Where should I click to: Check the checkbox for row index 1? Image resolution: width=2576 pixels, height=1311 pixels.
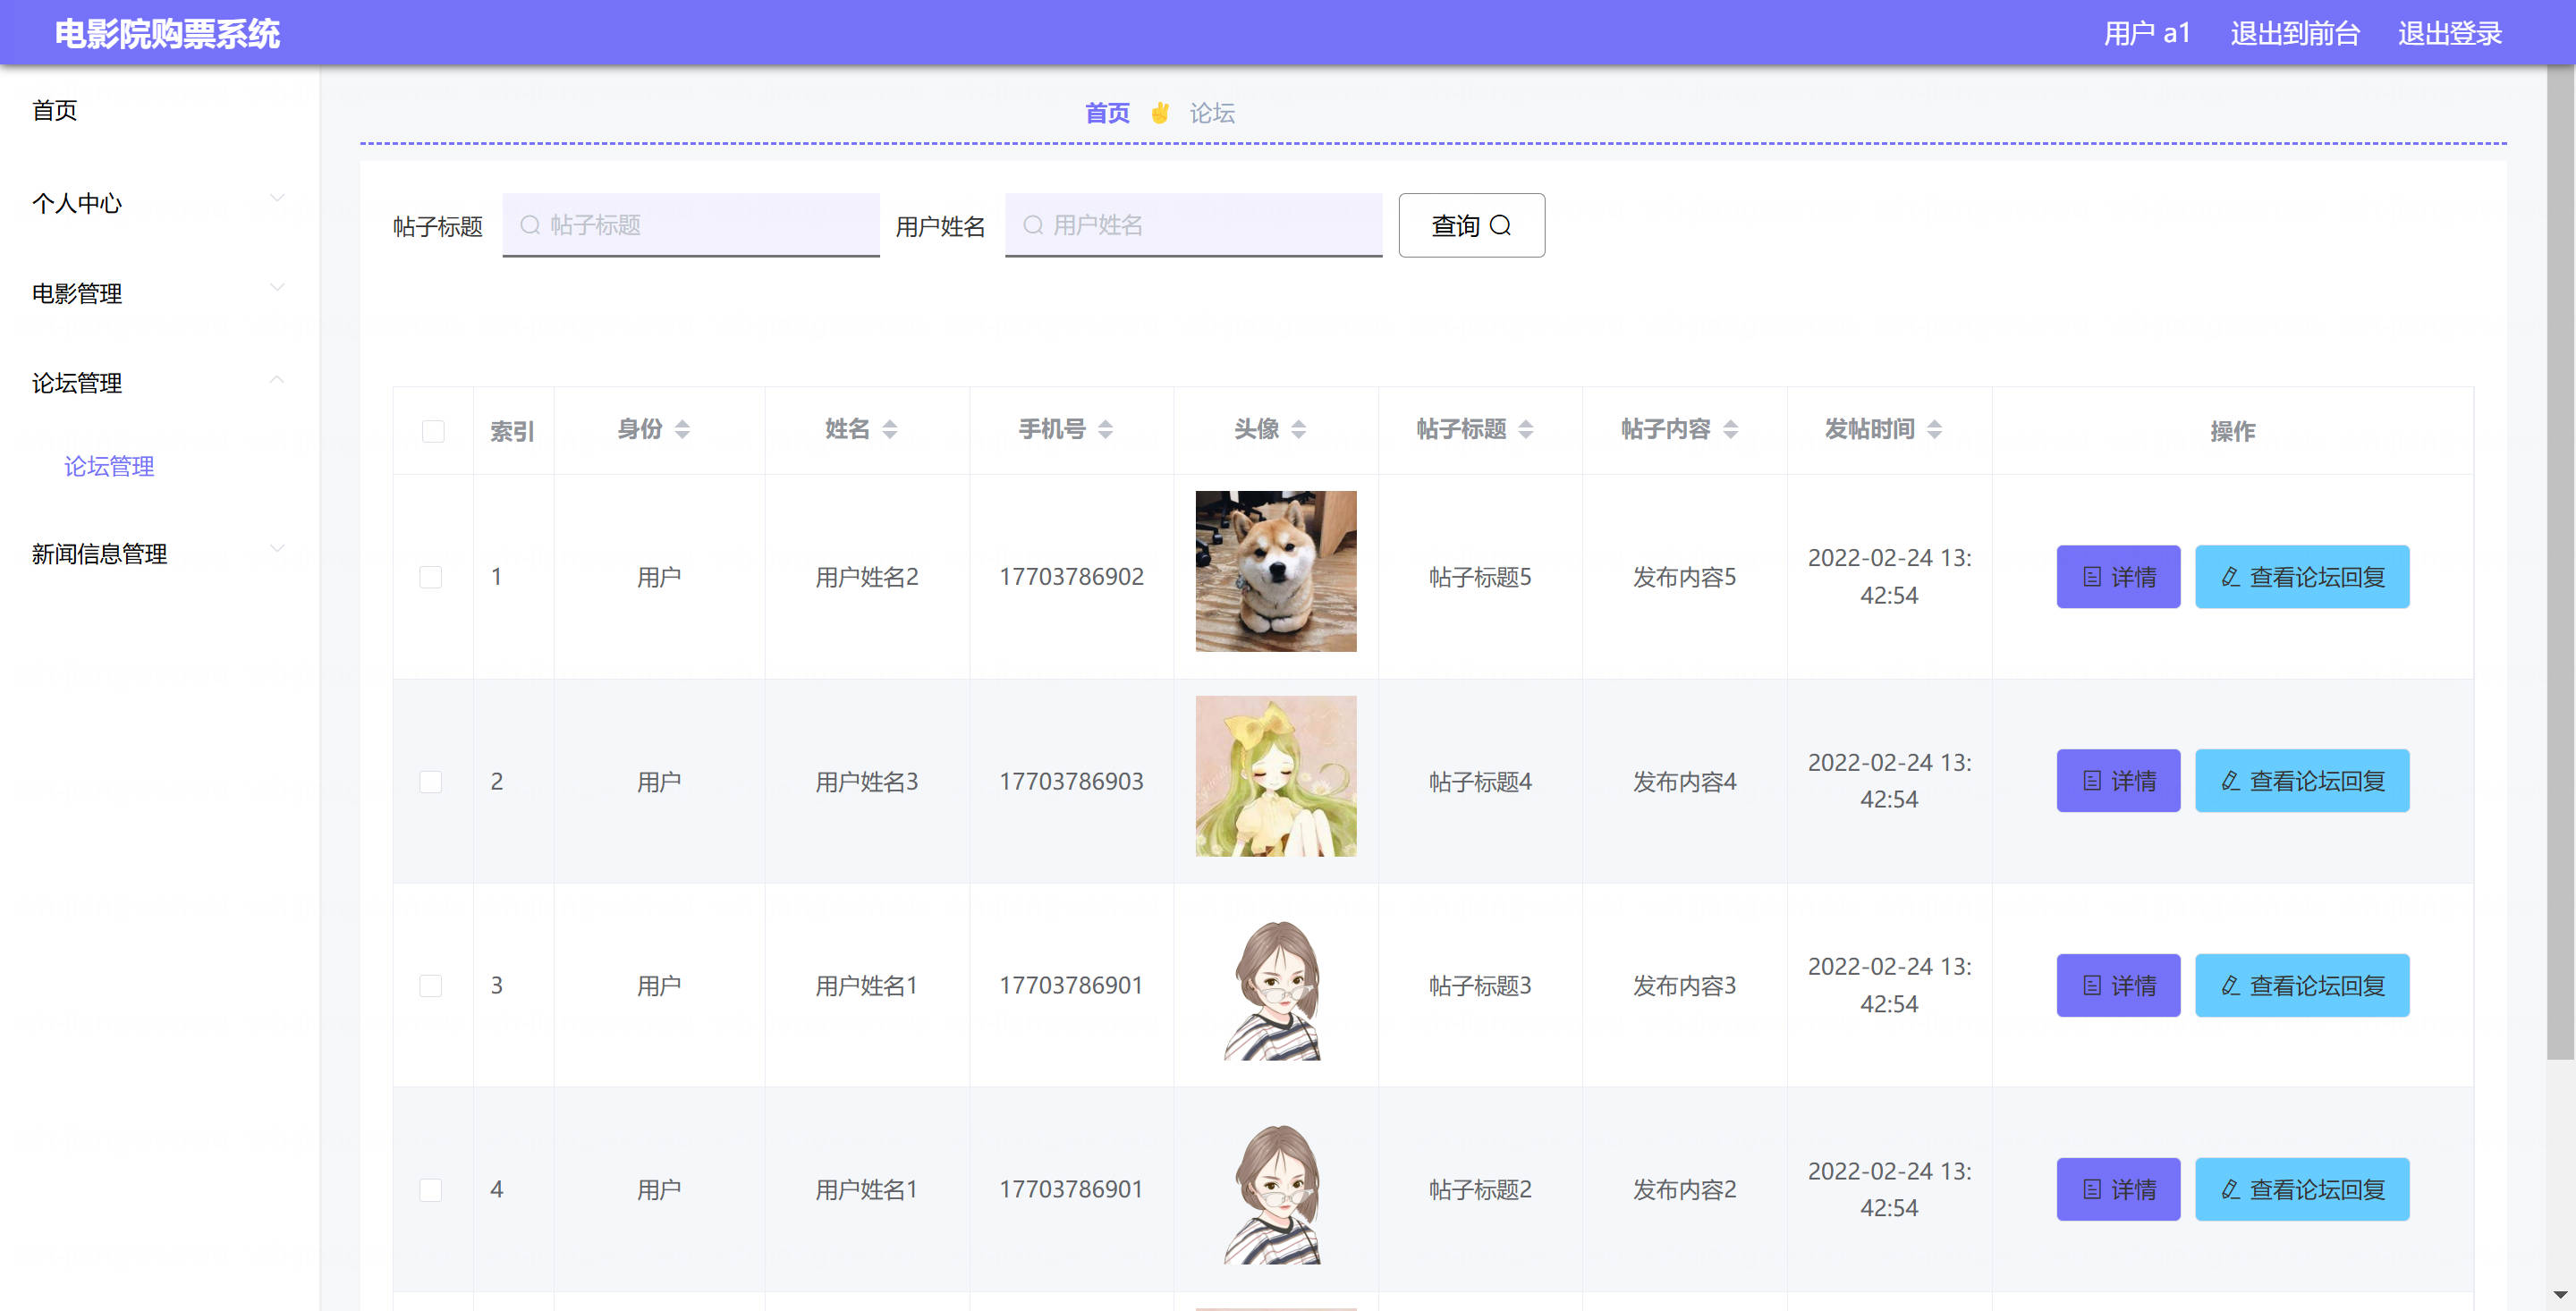click(431, 577)
